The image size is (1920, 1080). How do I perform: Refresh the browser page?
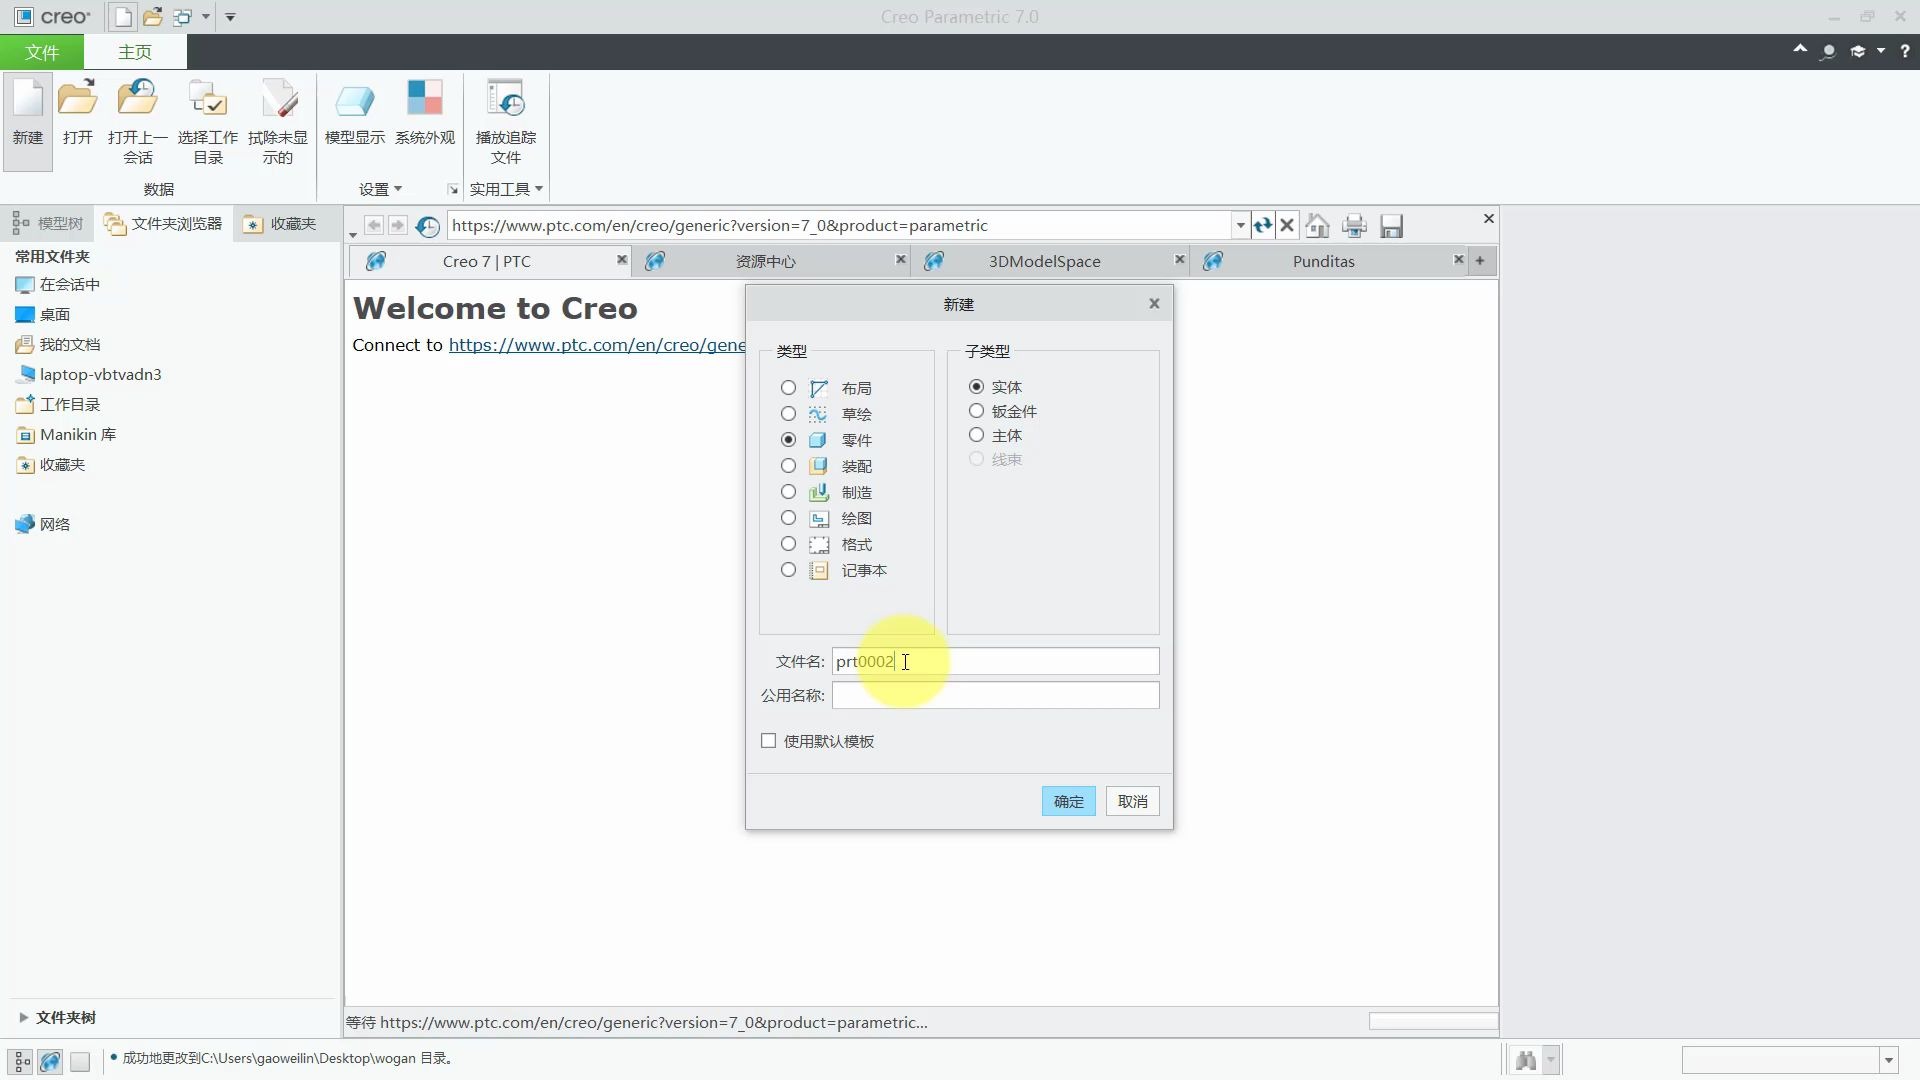pyautogui.click(x=1263, y=226)
